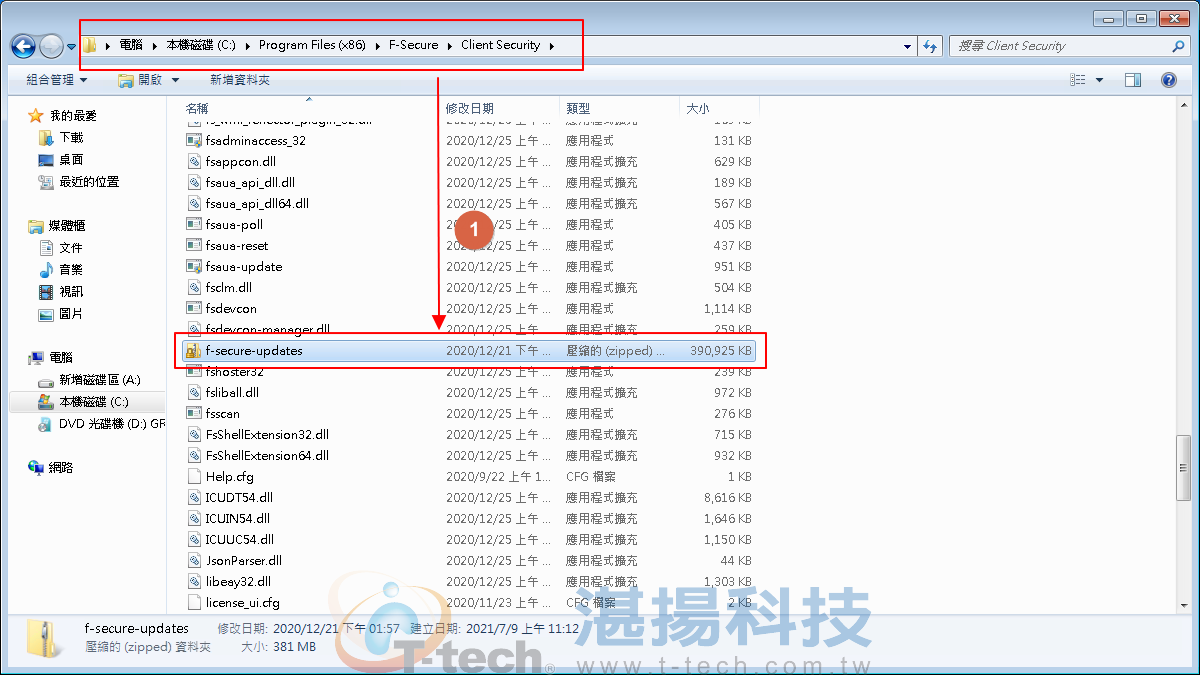Click the 我的最愛 star icon
Screen dimensions: 1200x675
point(36,116)
